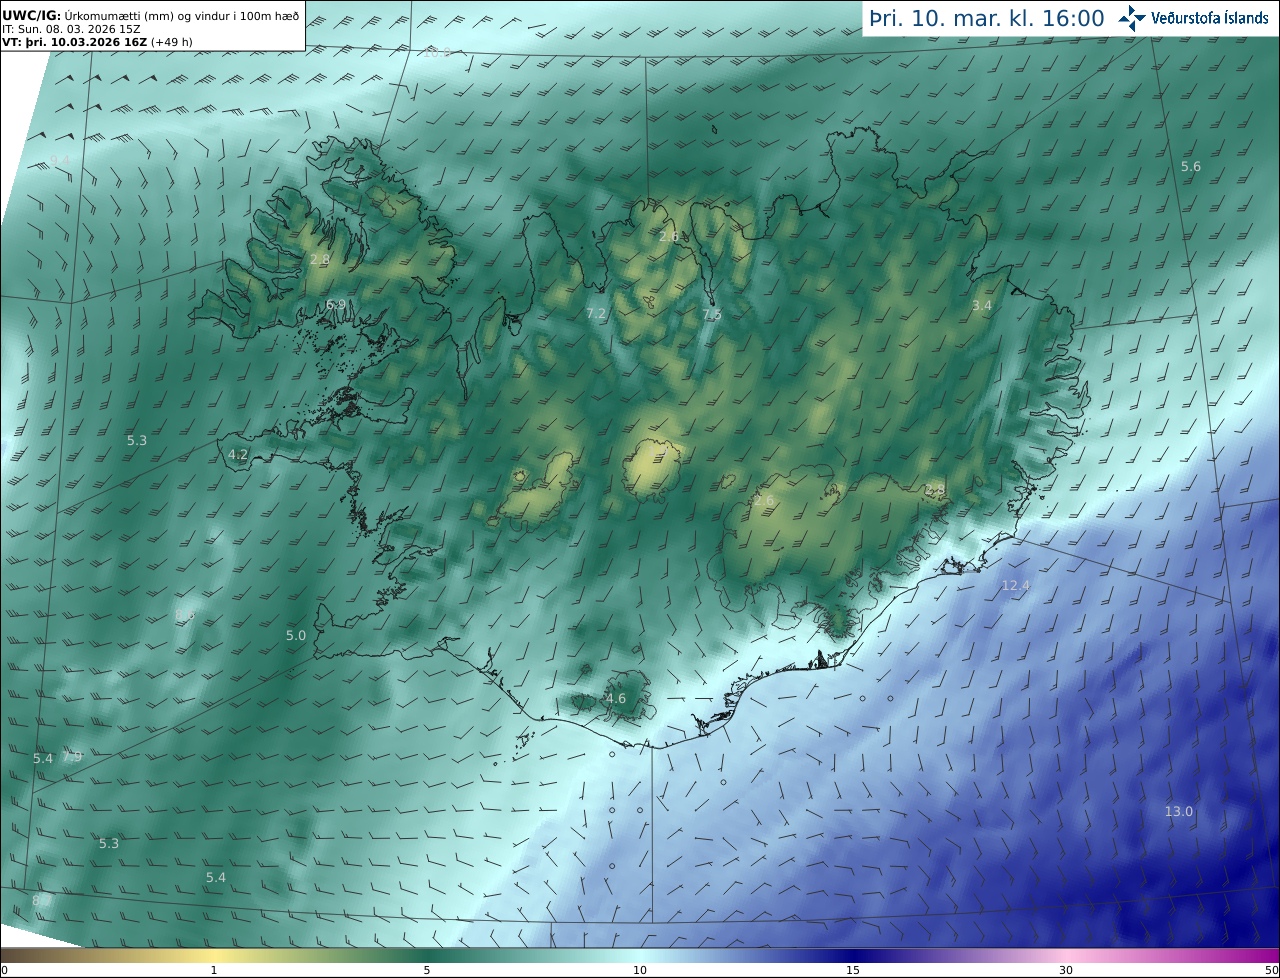Click the 4.2 value label
Screen dimensions: 1280x978
(x=238, y=454)
